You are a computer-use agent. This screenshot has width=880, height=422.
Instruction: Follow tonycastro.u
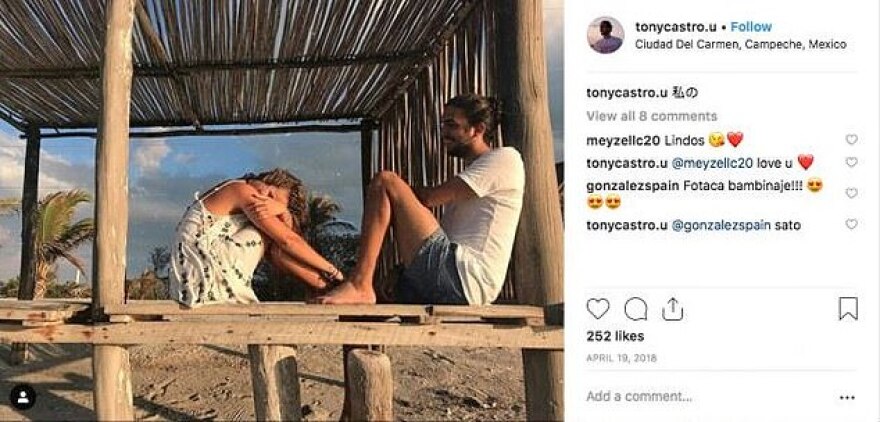[x=750, y=27]
